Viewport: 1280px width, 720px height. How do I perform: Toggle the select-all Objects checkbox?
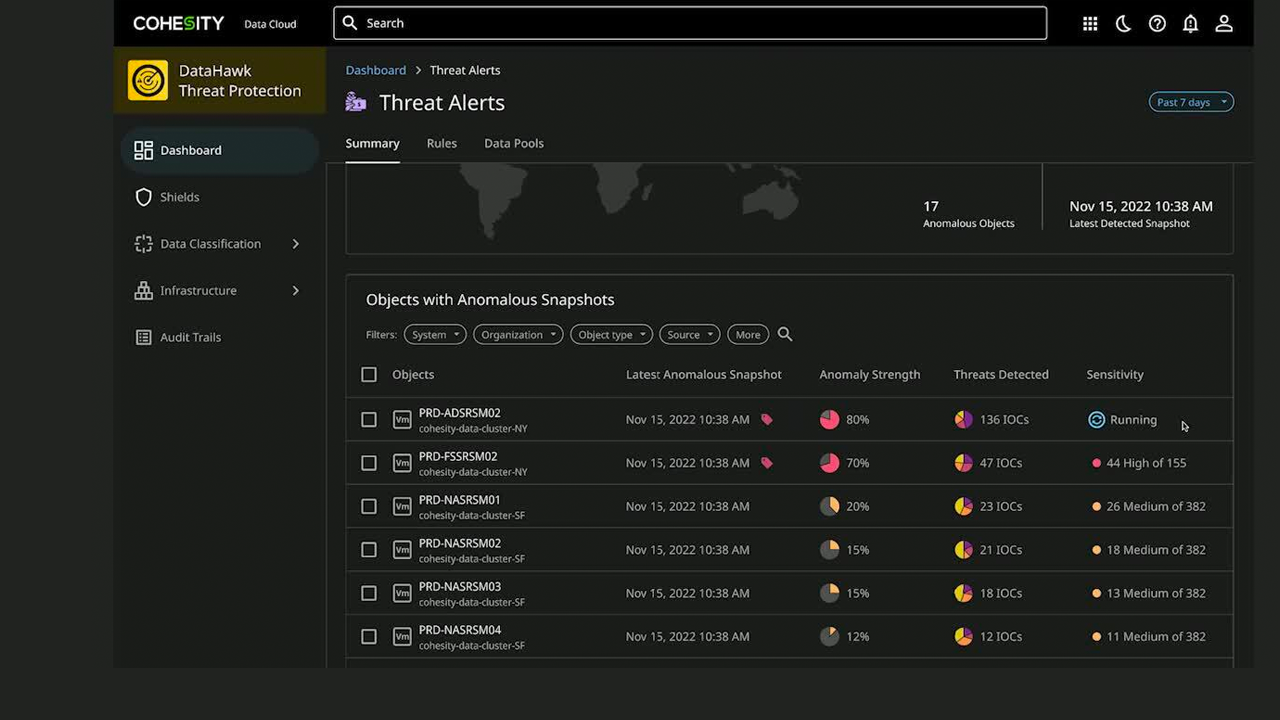click(369, 374)
